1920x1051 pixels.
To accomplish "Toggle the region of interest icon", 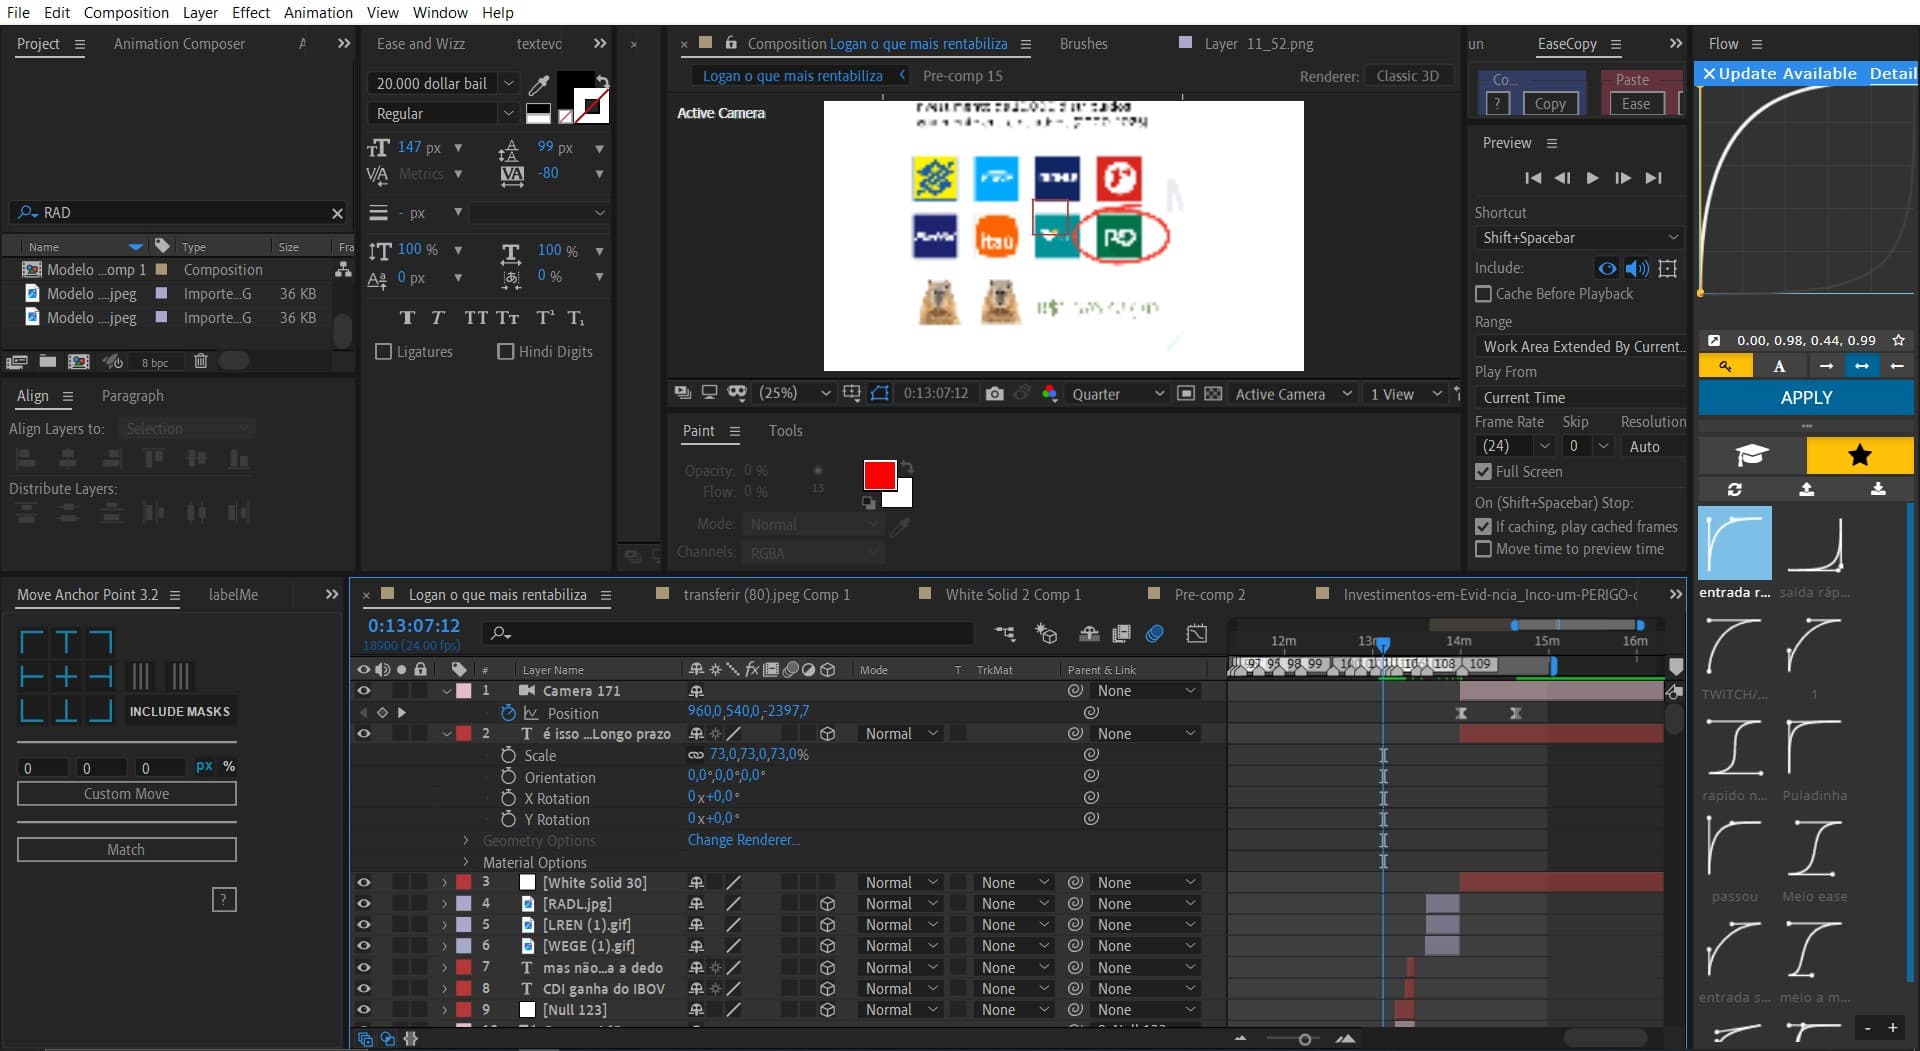I will pos(1185,394).
